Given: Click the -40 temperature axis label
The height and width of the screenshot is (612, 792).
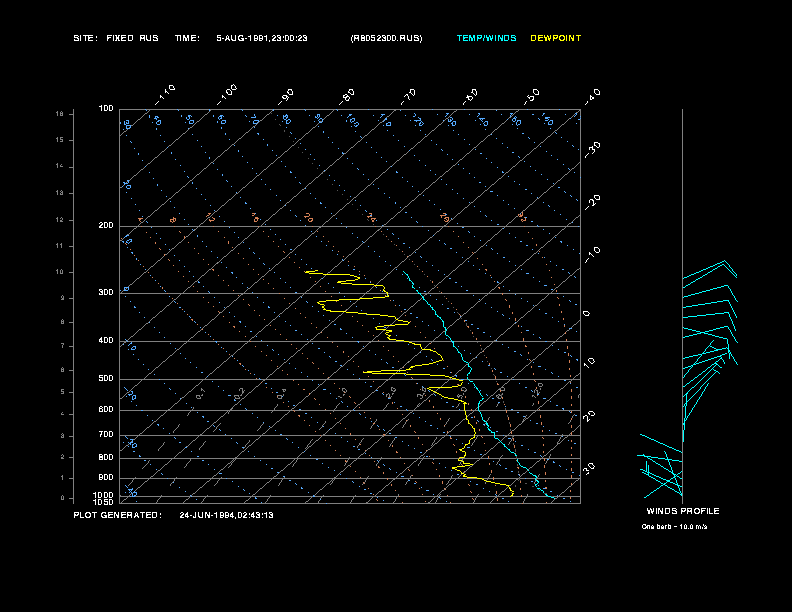Looking at the screenshot, I should coord(592,96).
